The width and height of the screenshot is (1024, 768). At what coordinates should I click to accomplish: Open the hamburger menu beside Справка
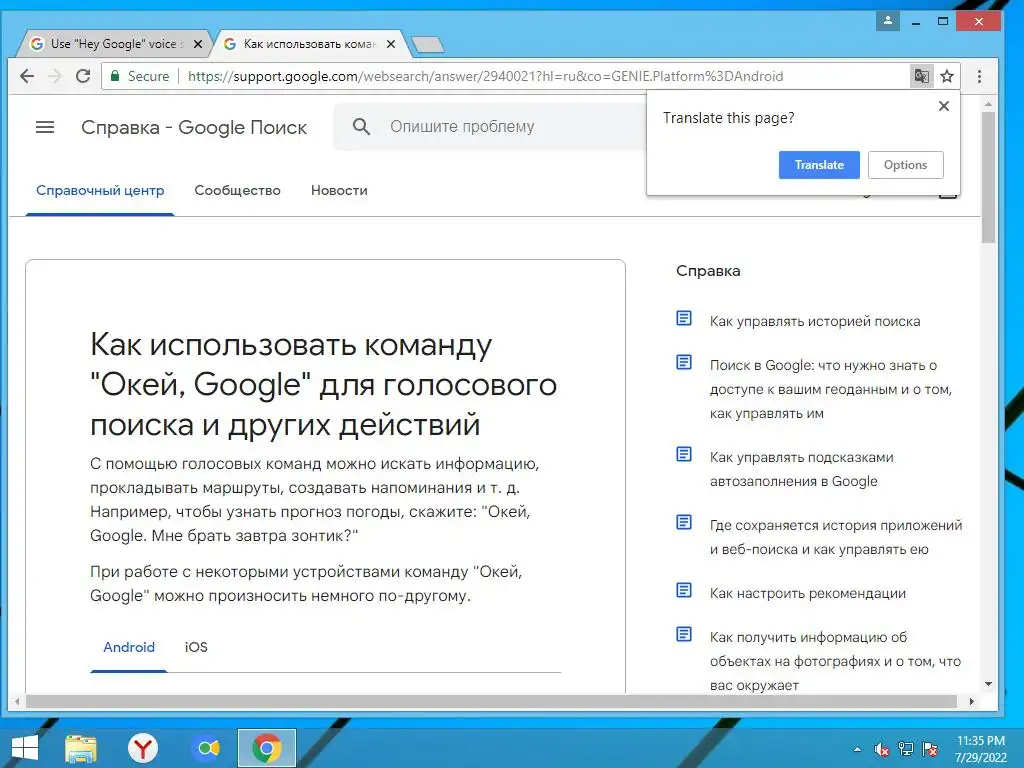[x=45, y=127]
